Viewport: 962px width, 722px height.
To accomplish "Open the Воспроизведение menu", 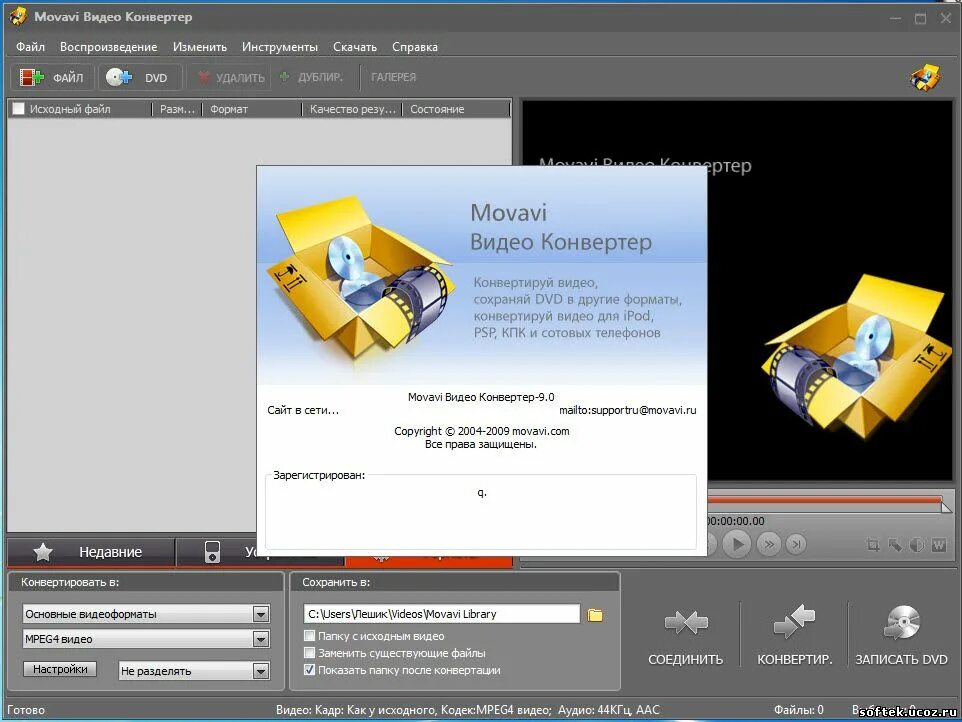I will pos(109,47).
